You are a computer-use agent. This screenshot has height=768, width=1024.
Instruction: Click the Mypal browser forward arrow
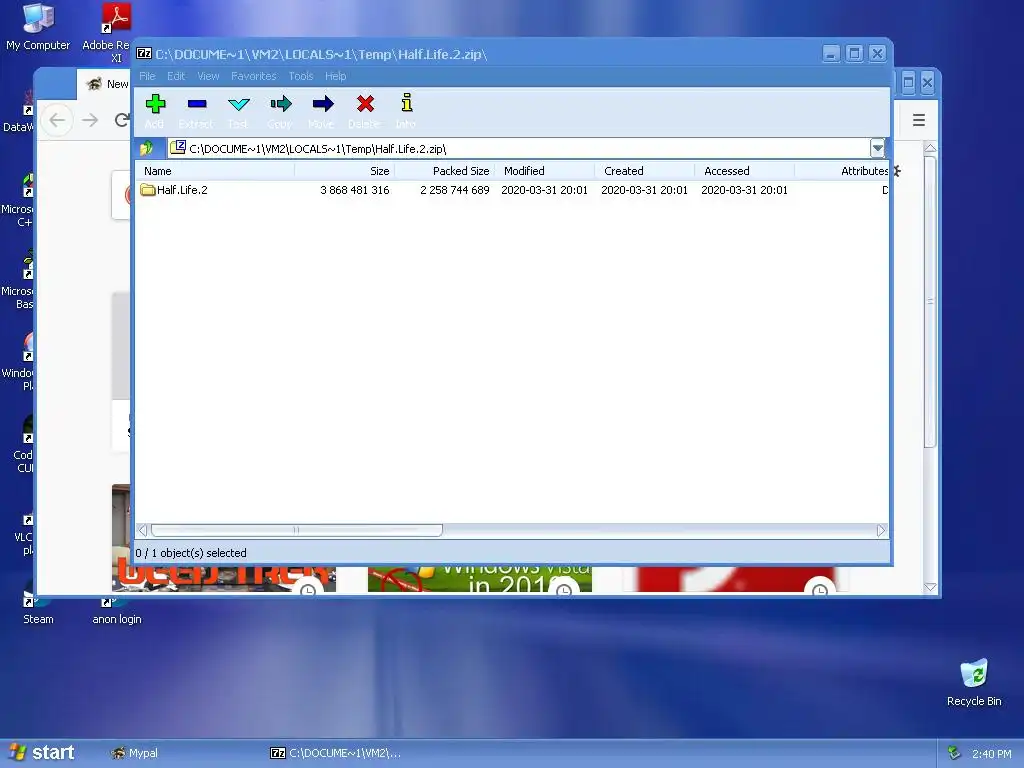coord(90,120)
